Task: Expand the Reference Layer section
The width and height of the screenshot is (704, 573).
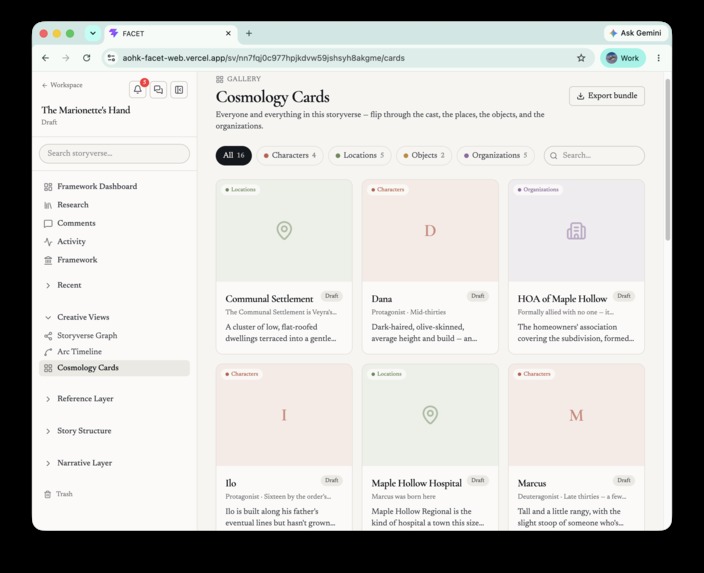Action: pos(48,399)
